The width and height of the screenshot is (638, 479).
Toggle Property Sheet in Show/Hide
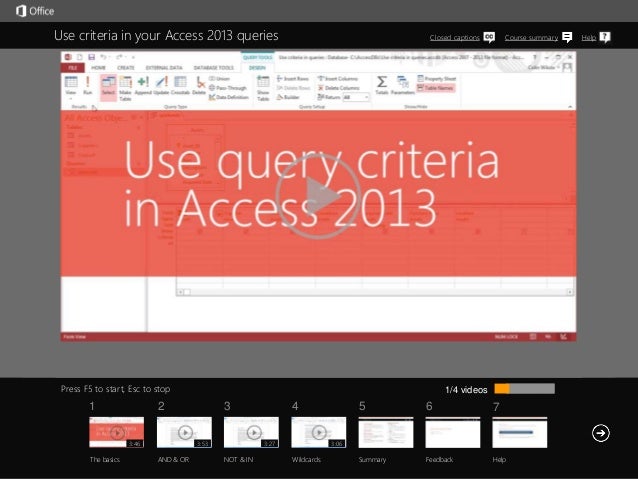point(437,79)
